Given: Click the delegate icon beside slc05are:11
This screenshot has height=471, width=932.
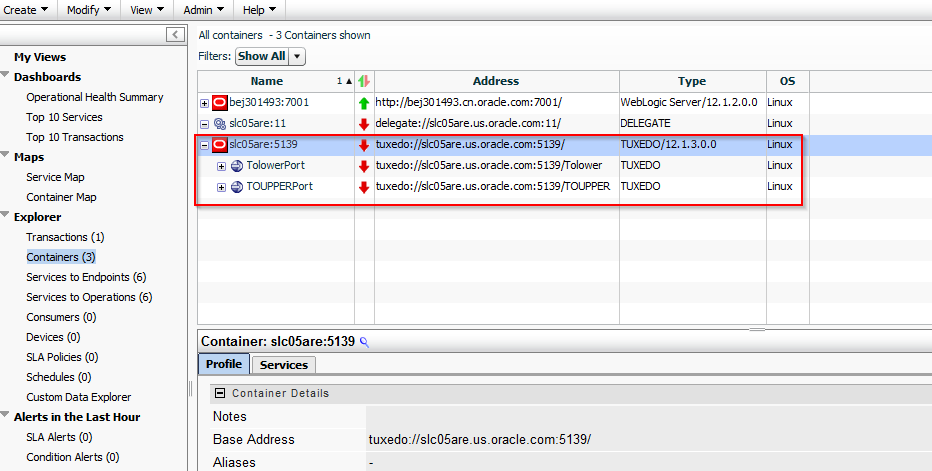Looking at the screenshot, I should [219, 124].
